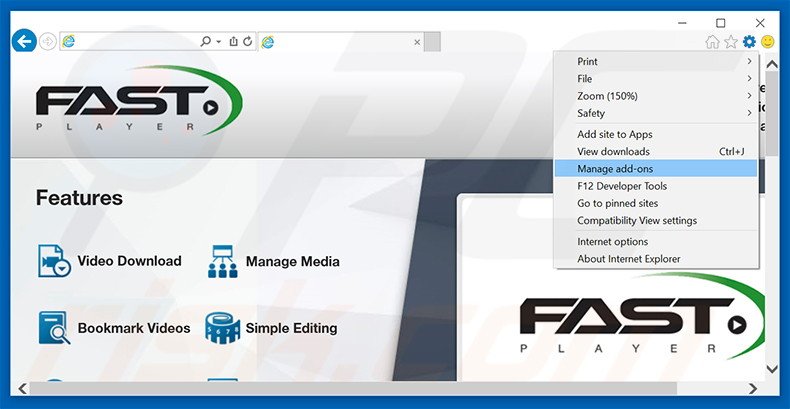Click the horizontal scrollbar thumb
The height and width of the screenshot is (409, 790).
coord(353,388)
